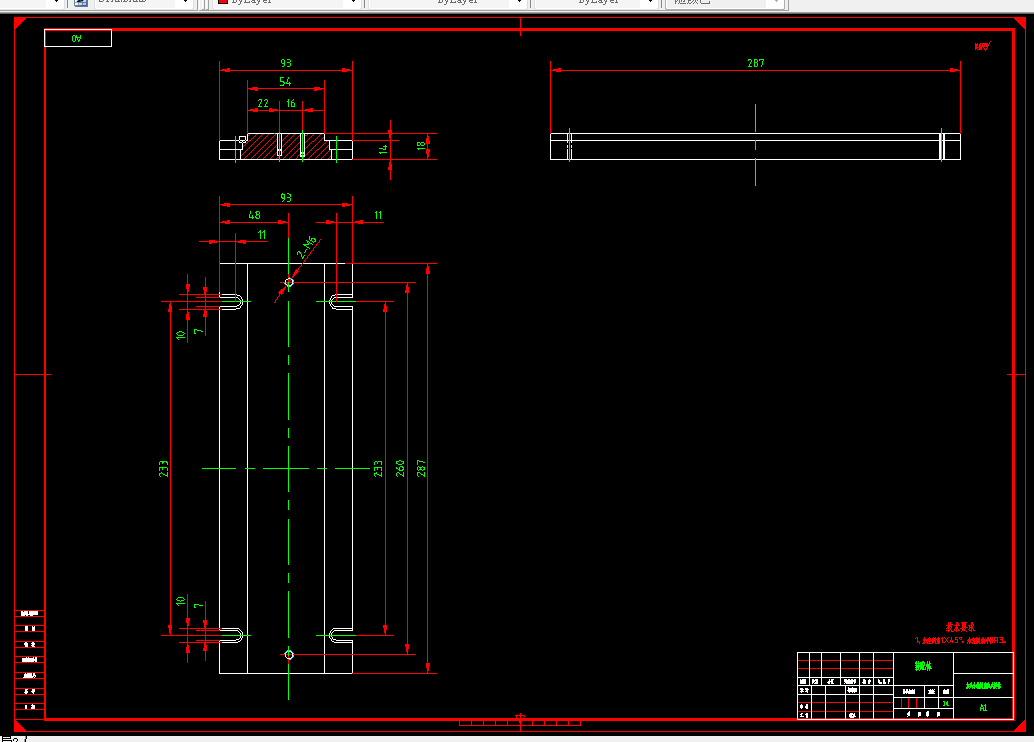Select the 1X45° chamfer note line
This screenshot has width=1034, height=742.
pos(960,640)
